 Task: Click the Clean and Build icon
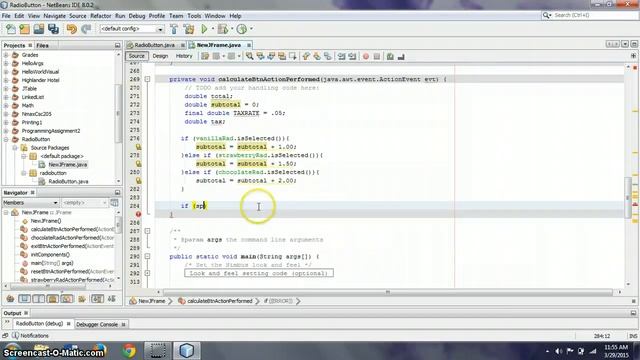click(x=189, y=29)
